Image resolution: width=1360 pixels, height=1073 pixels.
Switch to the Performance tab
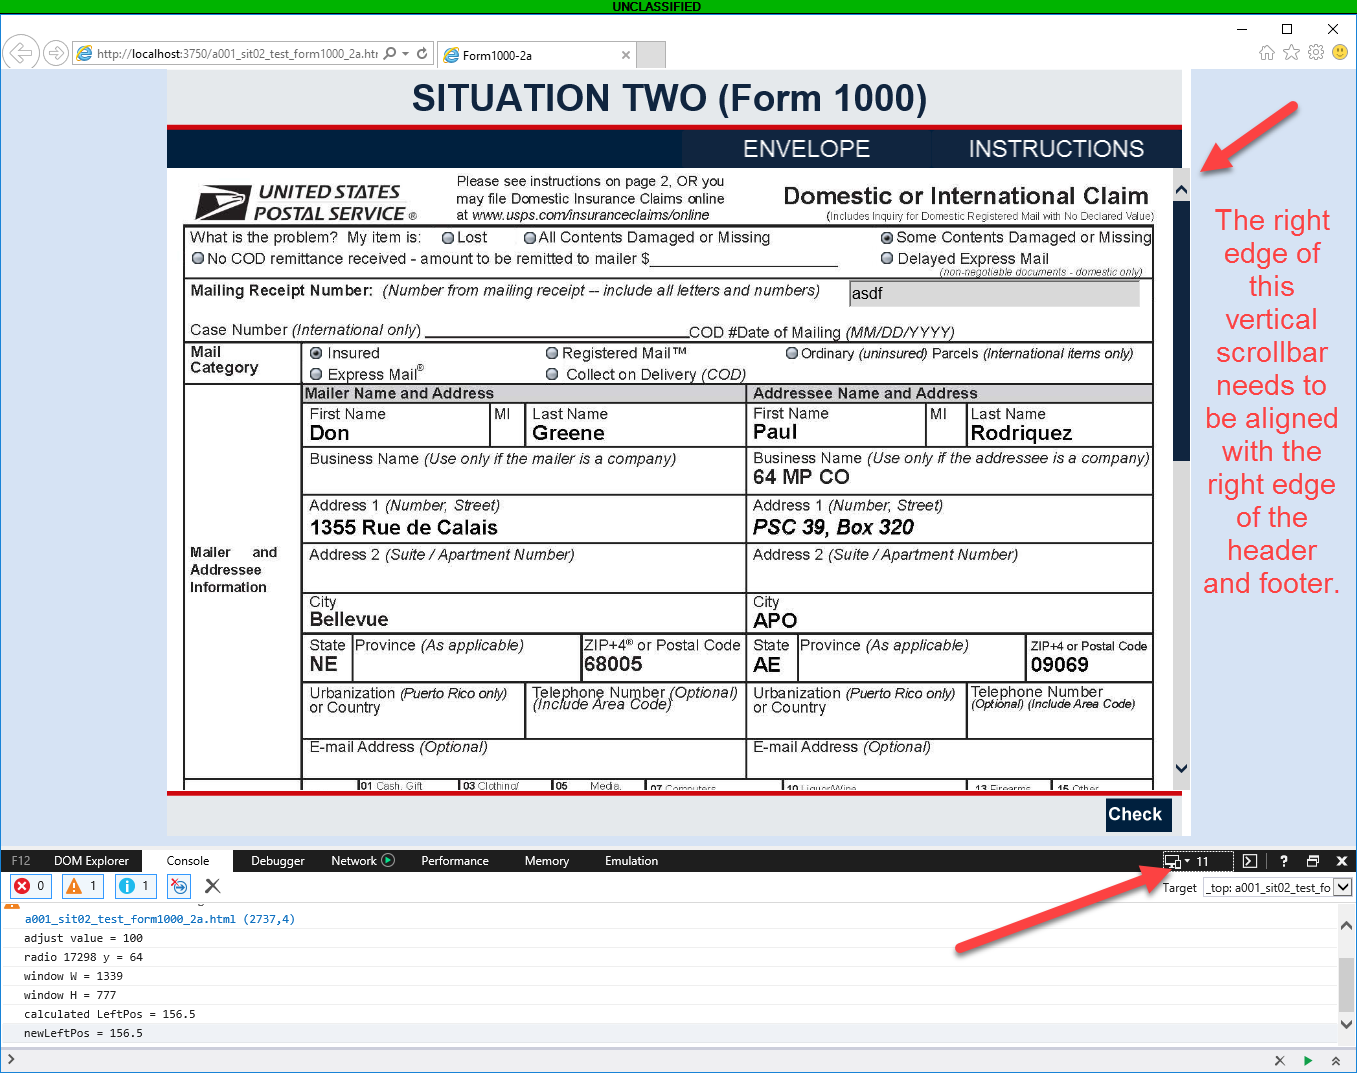pos(455,861)
